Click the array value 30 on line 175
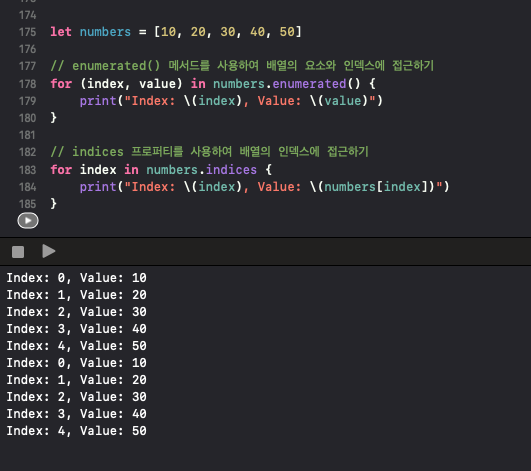Image resolution: width=531 pixels, height=471 pixels. pyautogui.click(x=228, y=32)
